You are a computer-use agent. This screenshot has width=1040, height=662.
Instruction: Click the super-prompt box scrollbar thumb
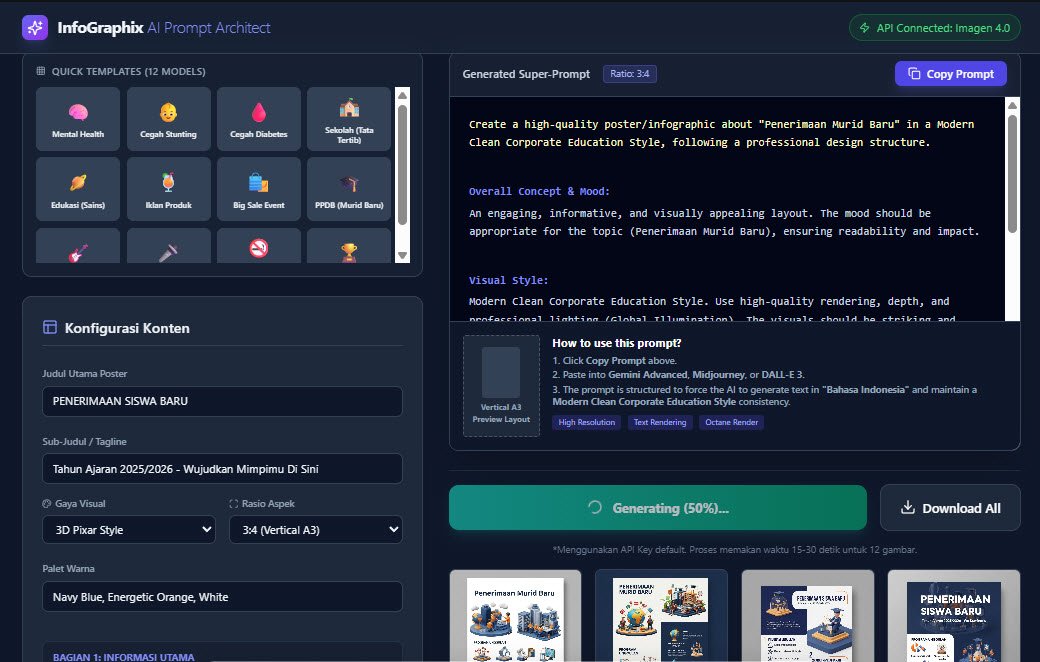point(1012,174)
